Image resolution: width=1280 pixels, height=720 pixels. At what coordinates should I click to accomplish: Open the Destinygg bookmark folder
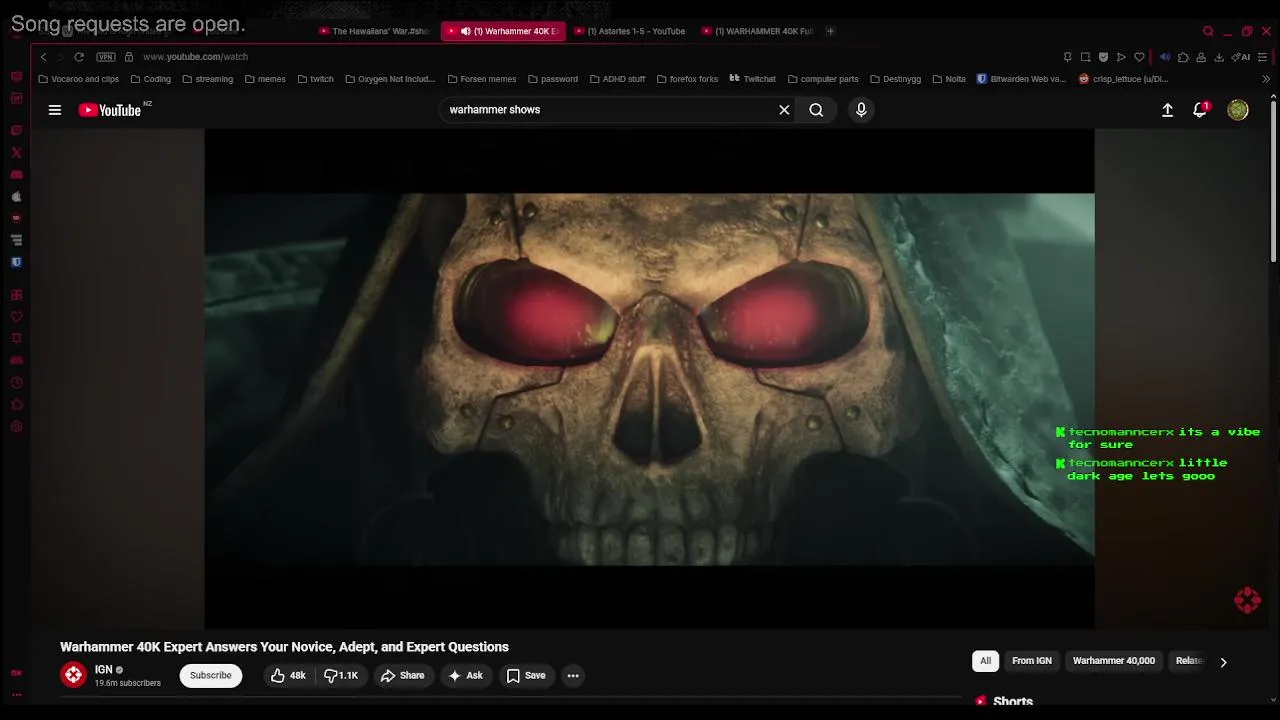point(895,79)
